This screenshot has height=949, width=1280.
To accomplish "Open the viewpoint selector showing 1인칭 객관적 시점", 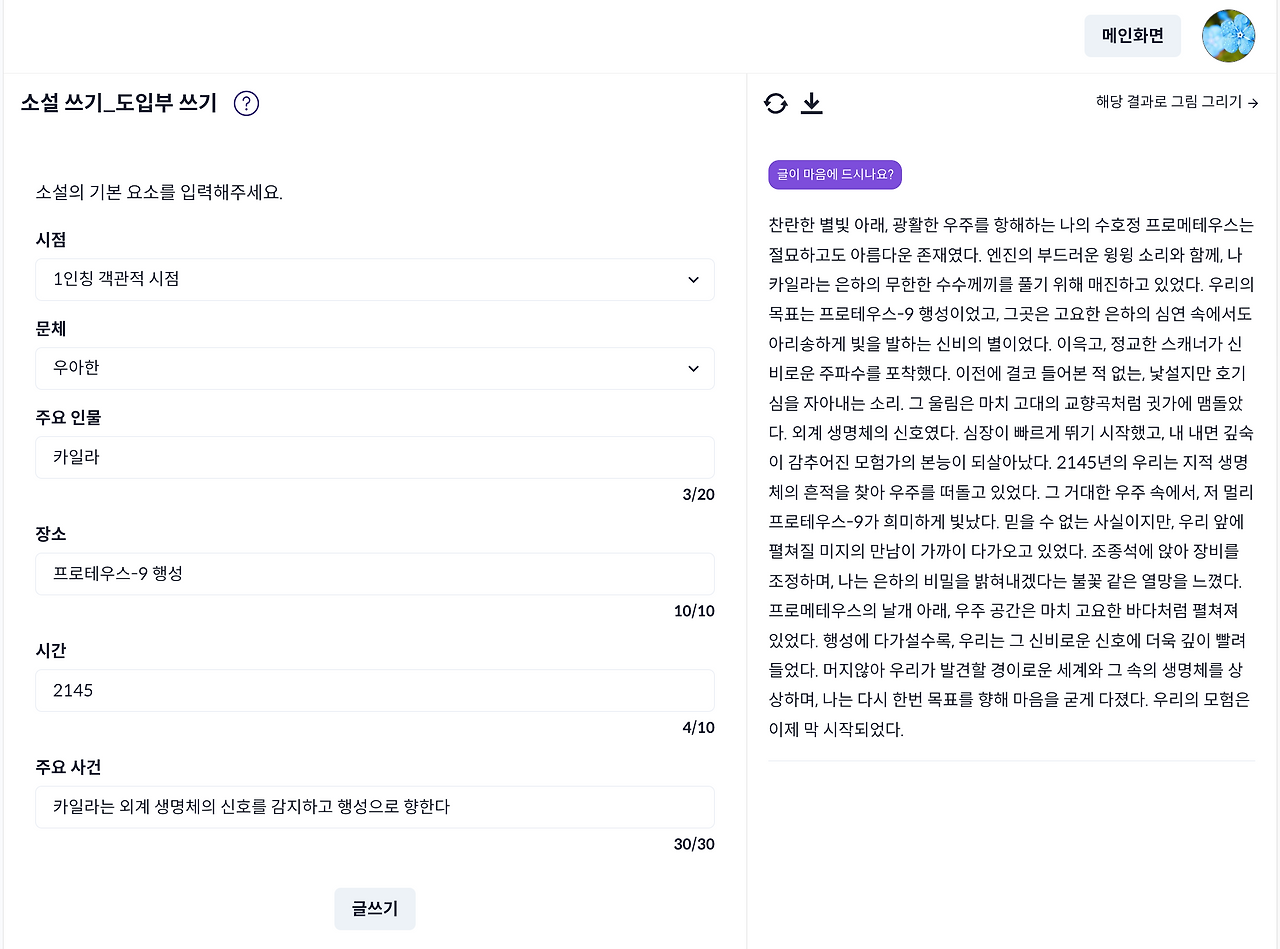I will [375, 280].
